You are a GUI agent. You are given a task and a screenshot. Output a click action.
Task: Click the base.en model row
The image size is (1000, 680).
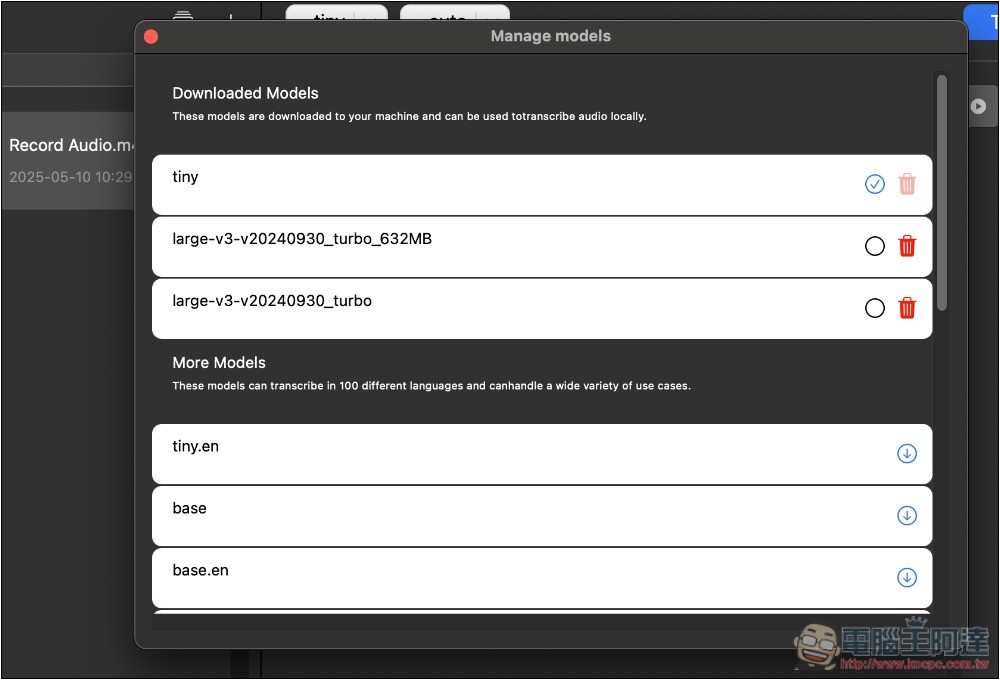[500, 578]
